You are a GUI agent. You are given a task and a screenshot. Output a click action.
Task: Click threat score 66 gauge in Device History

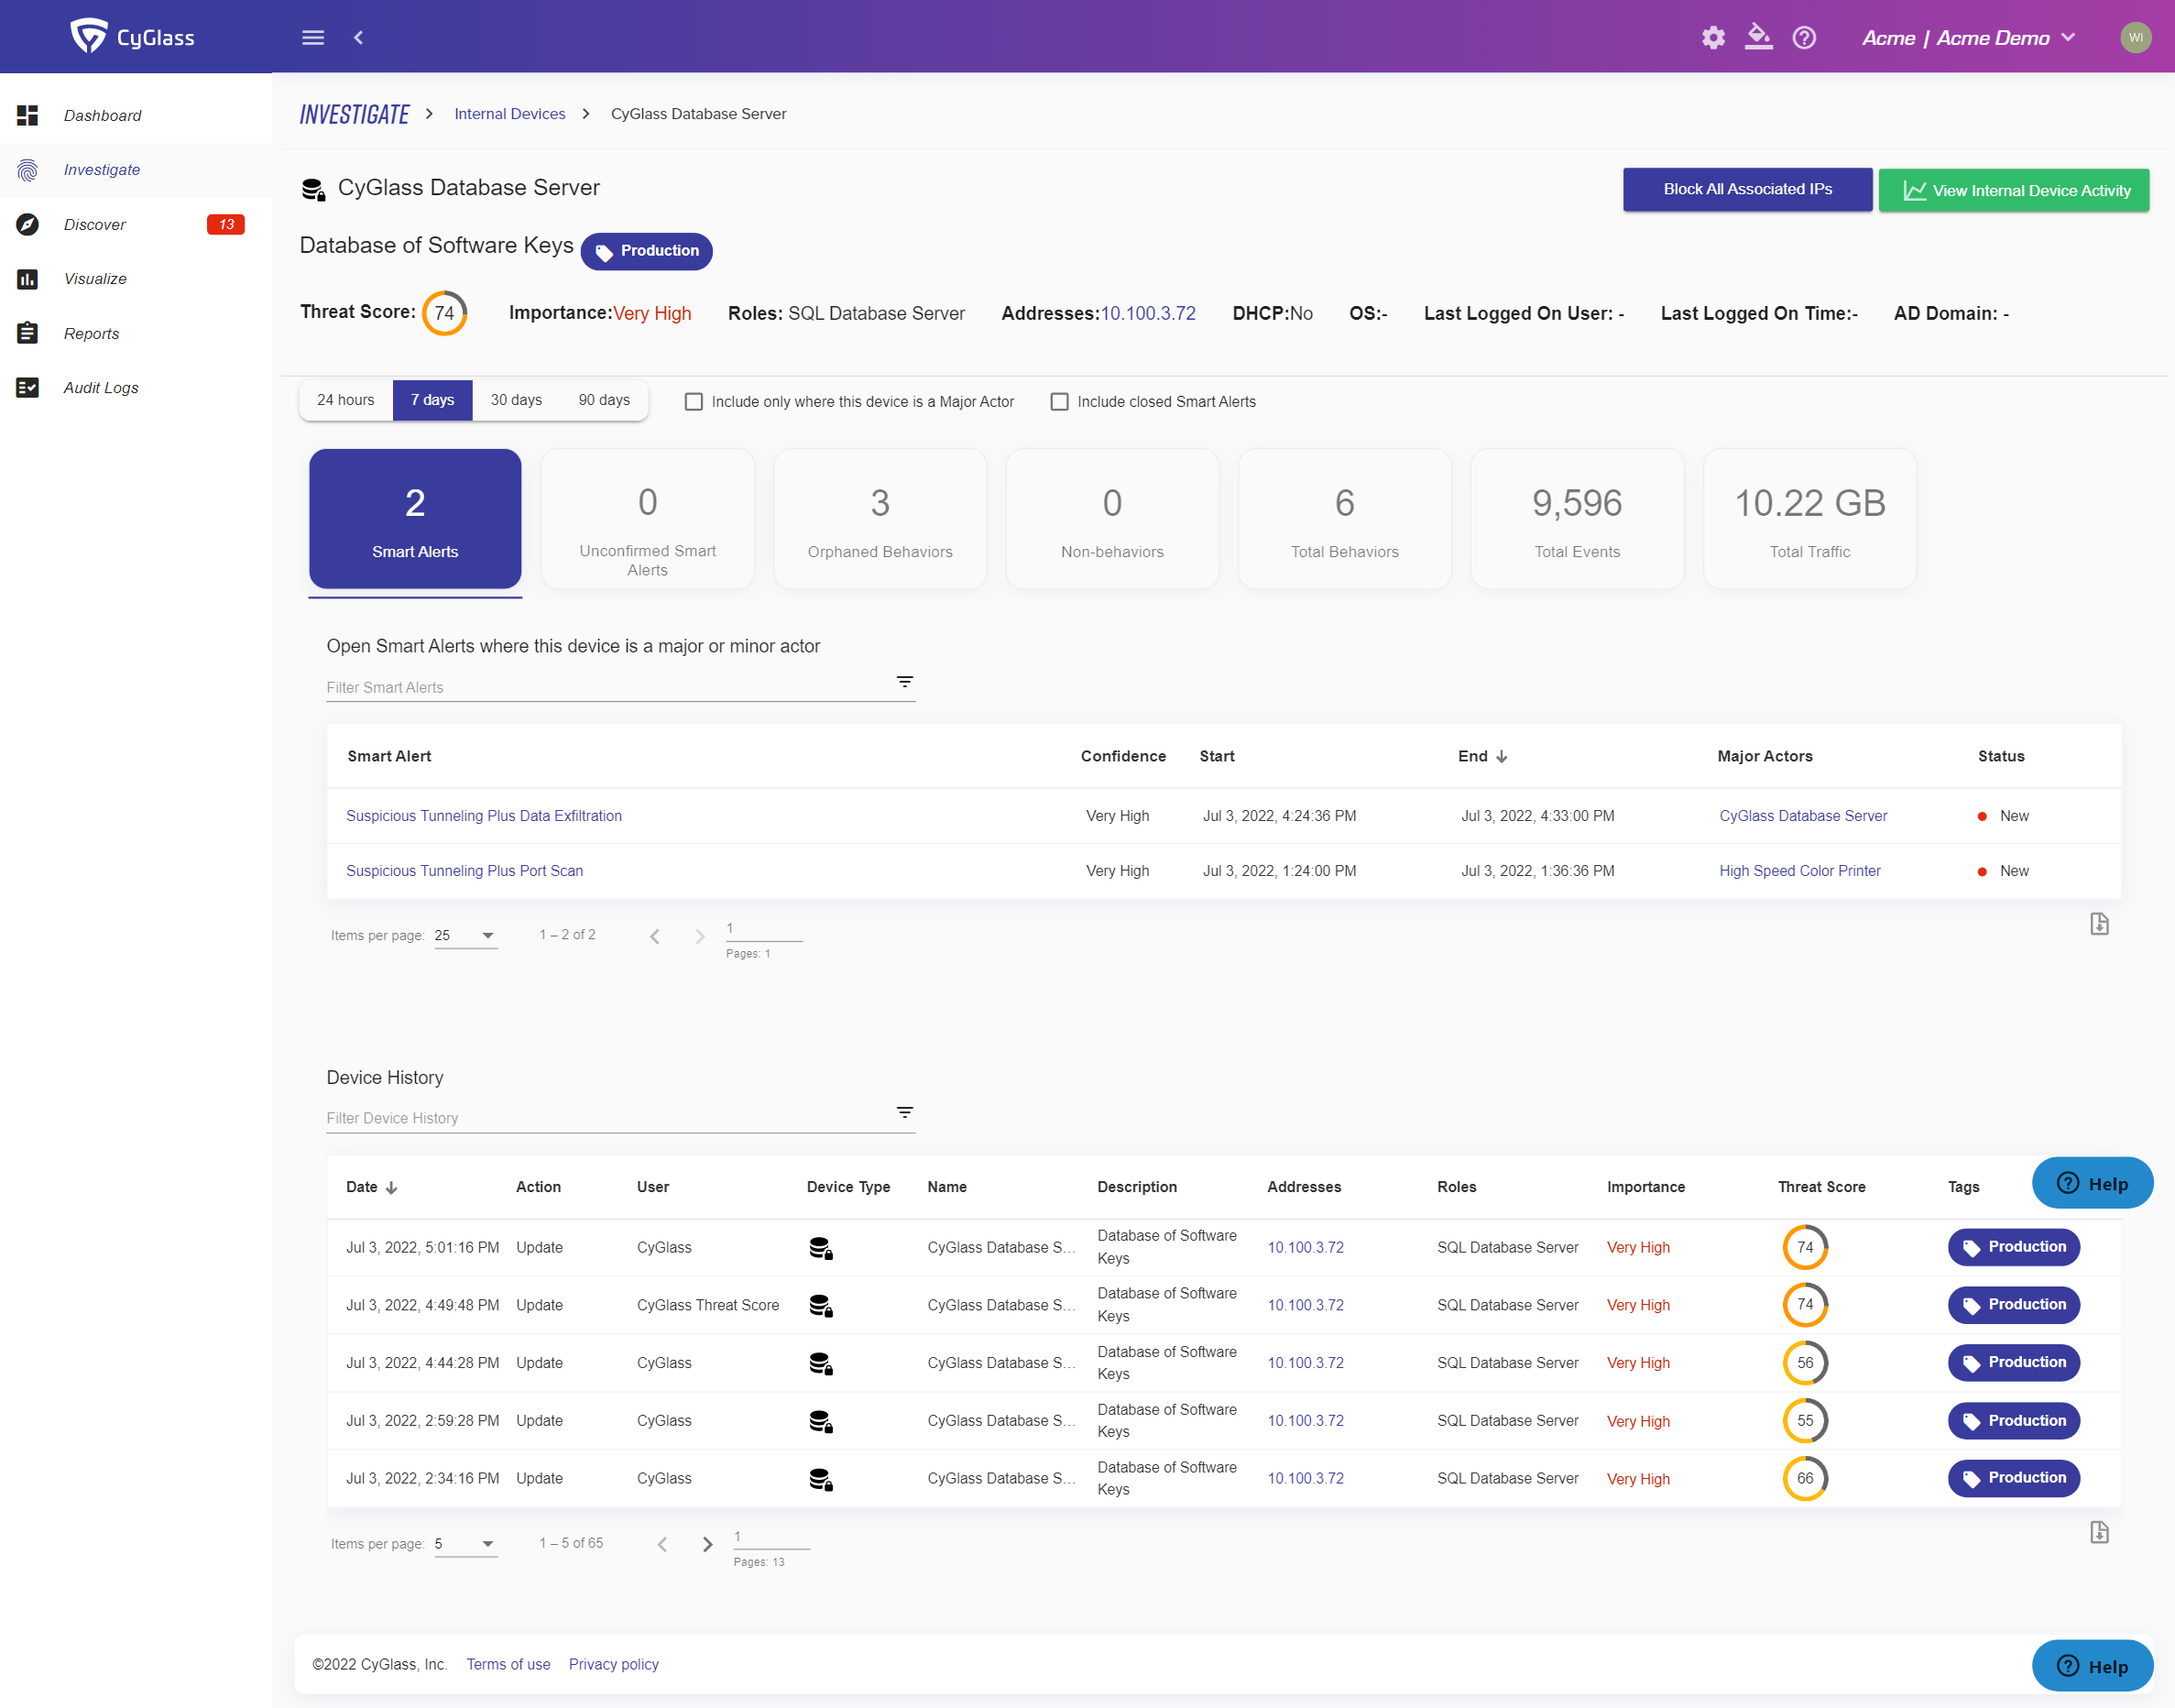1804,1479
